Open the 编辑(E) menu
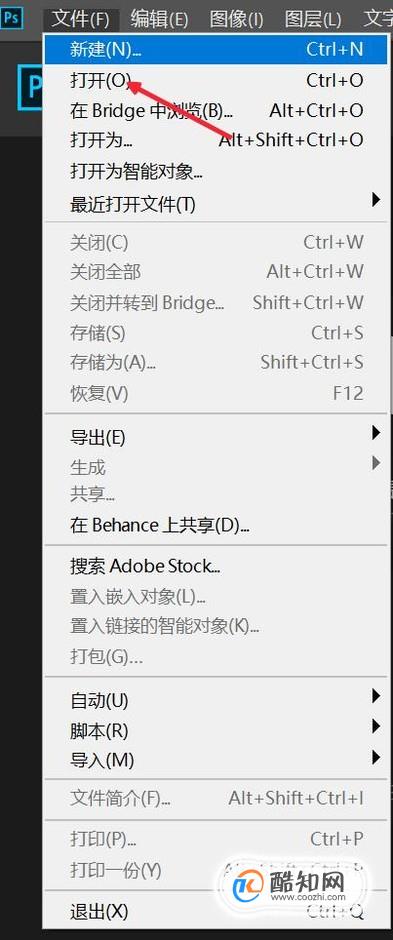Screen dimensions: 393x940 159,19
